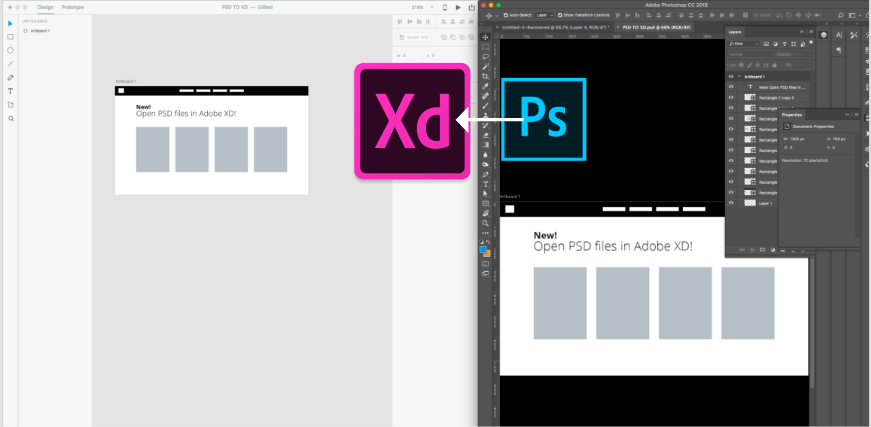
Task: Click the Artboard 1 label on XD canvas
Action: coord(126,82)
